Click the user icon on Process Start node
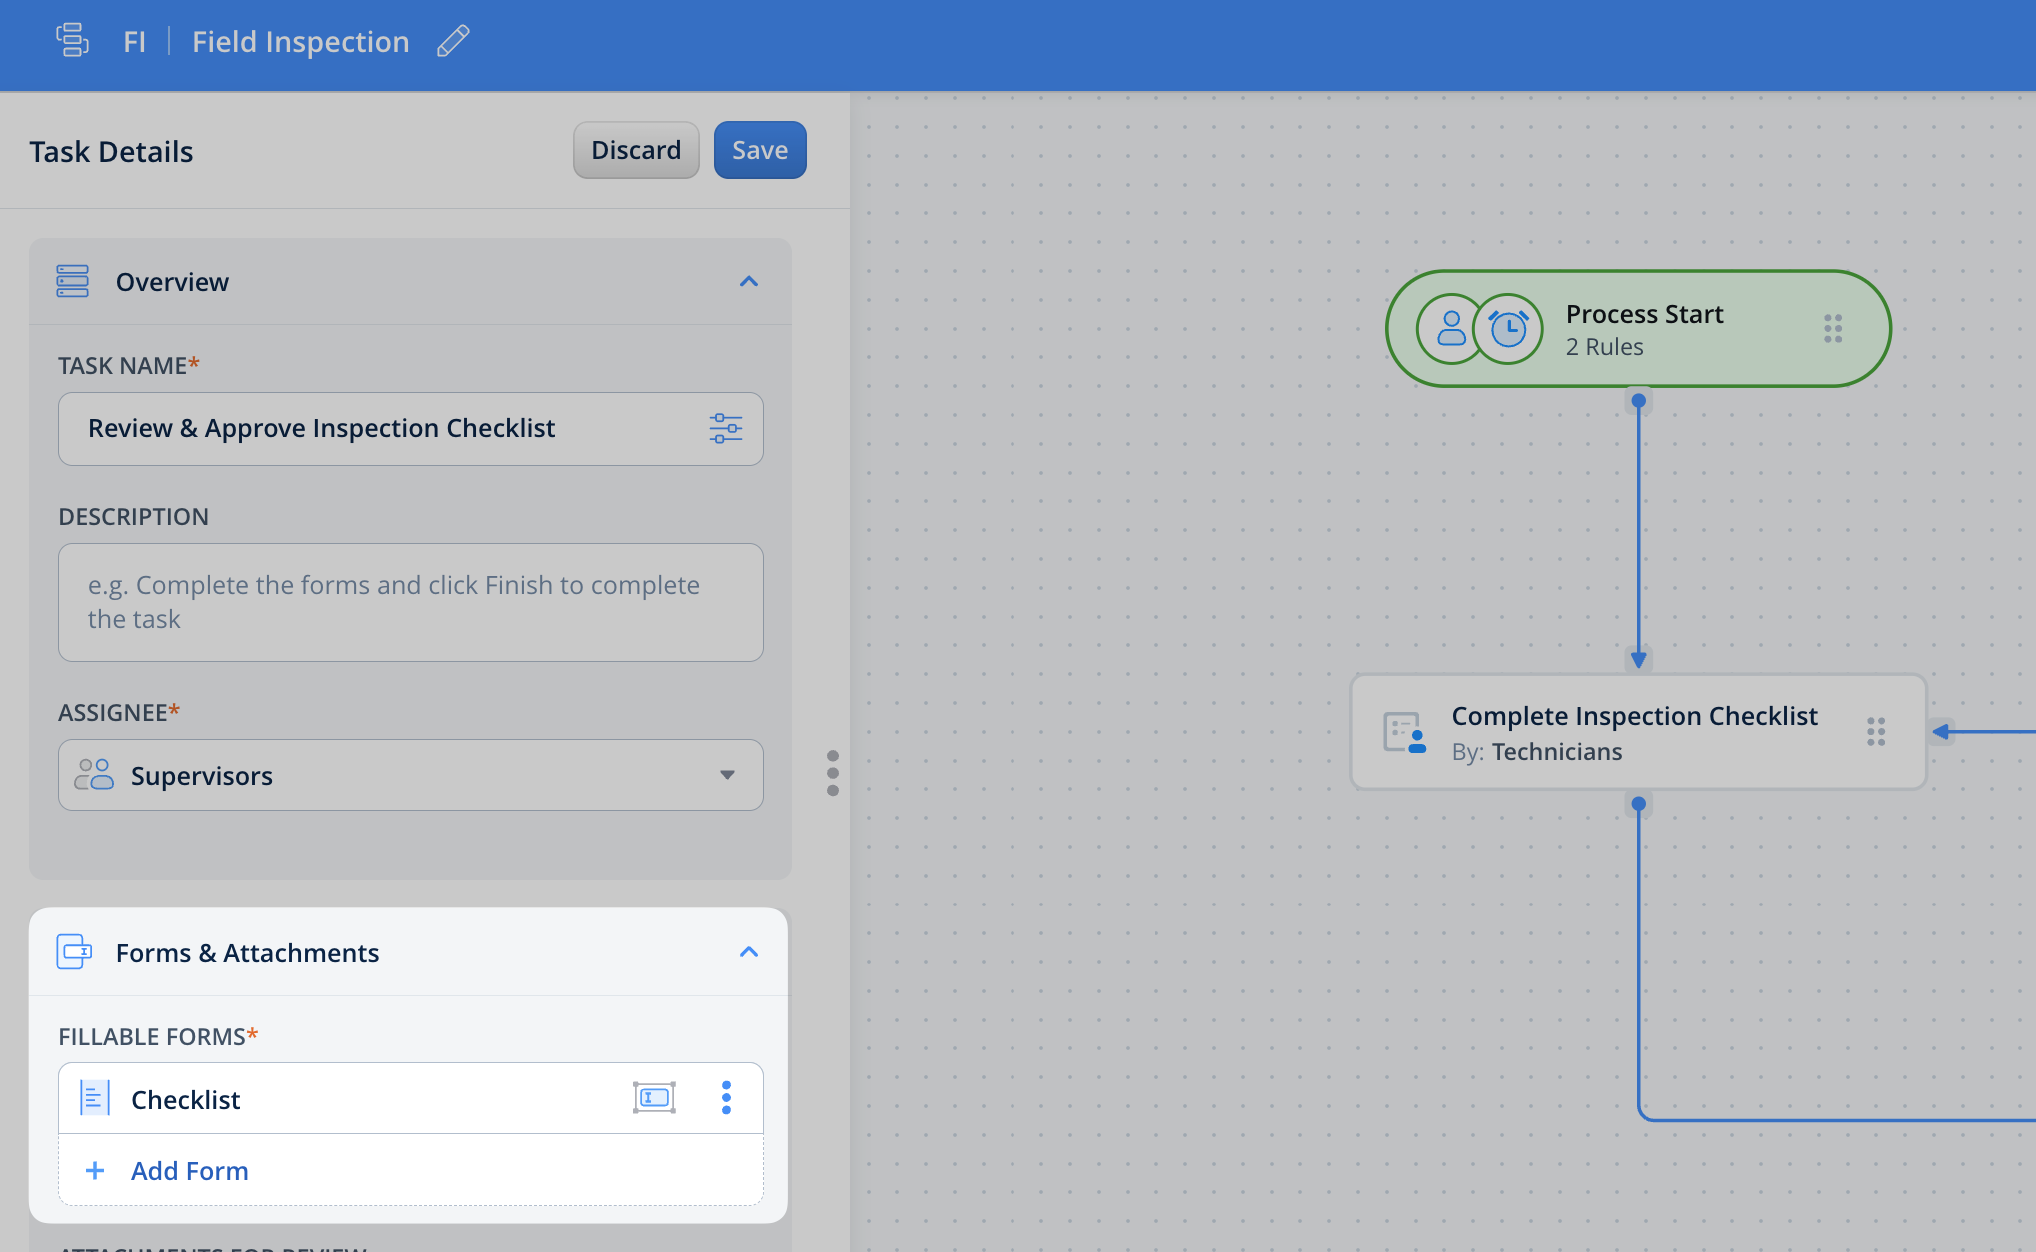2036x1252 pixels. 1450,328
